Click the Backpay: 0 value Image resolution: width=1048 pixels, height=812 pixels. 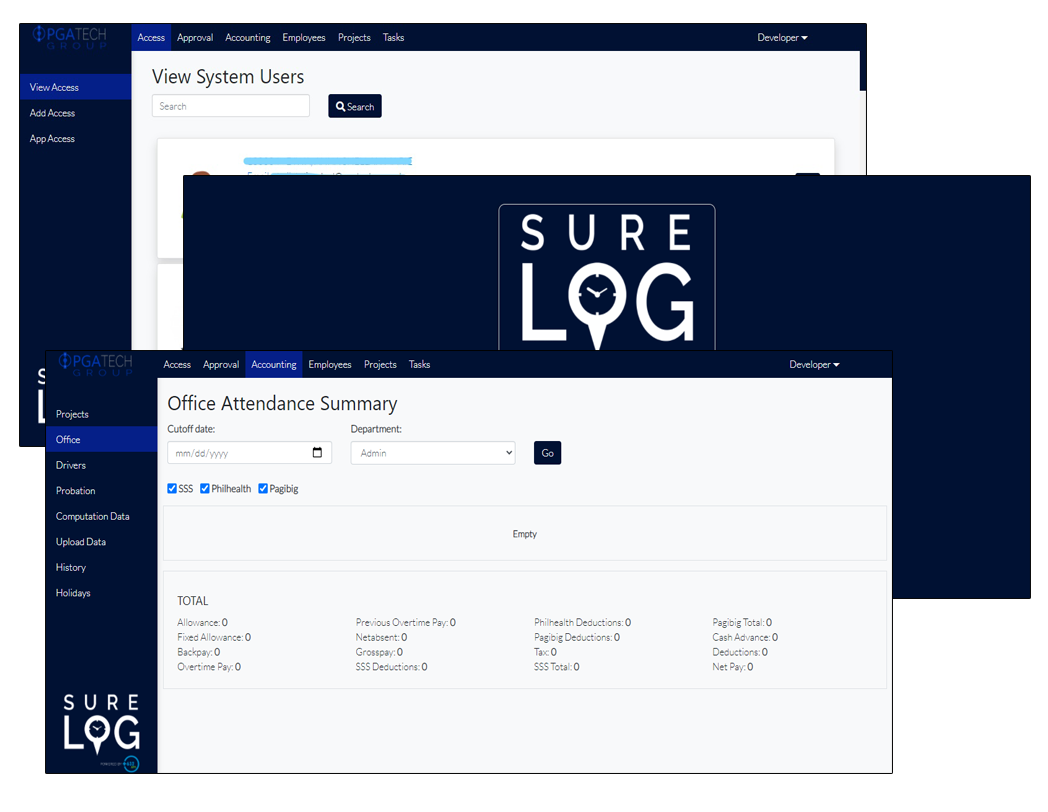(199, 652)
